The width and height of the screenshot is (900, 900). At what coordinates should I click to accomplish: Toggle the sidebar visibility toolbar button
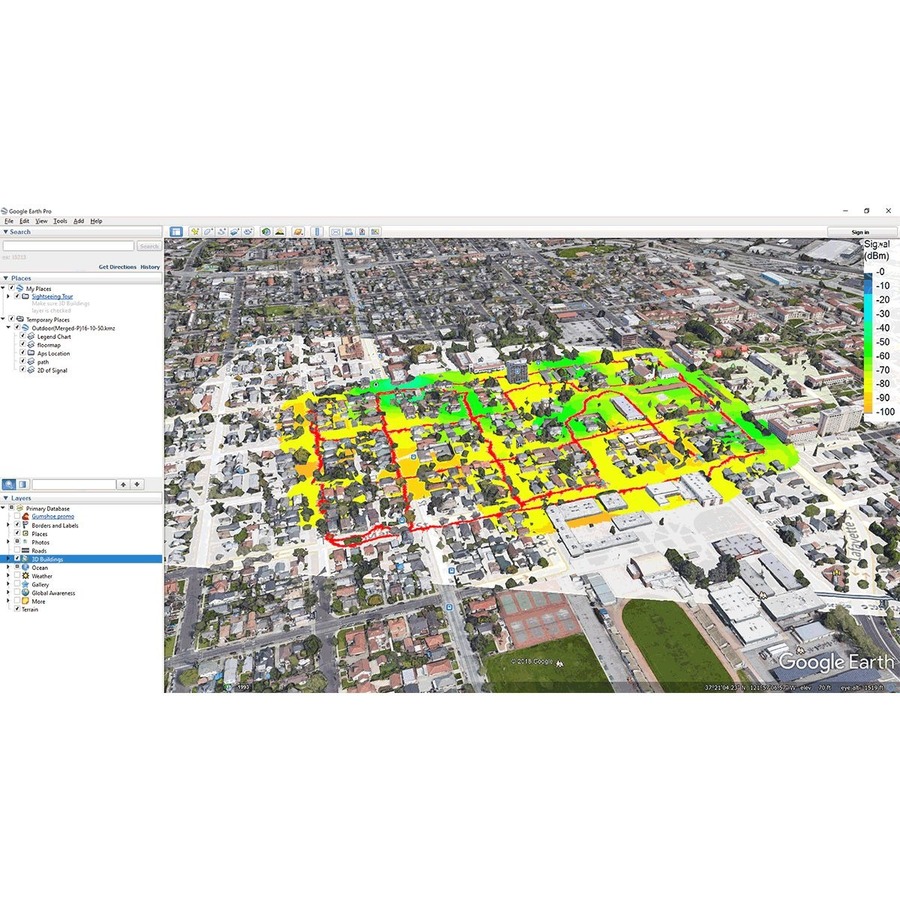tap(176, 231)
